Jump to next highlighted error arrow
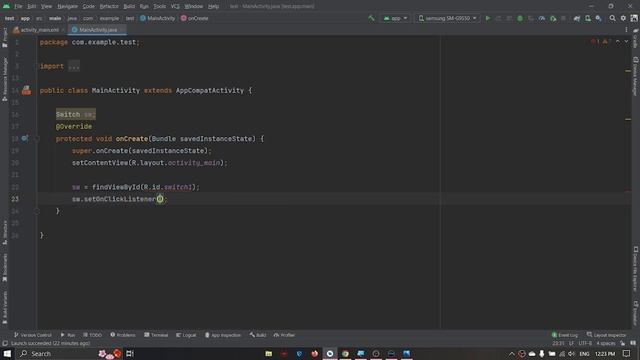The image size is (640, 360). tap(626, 42)
